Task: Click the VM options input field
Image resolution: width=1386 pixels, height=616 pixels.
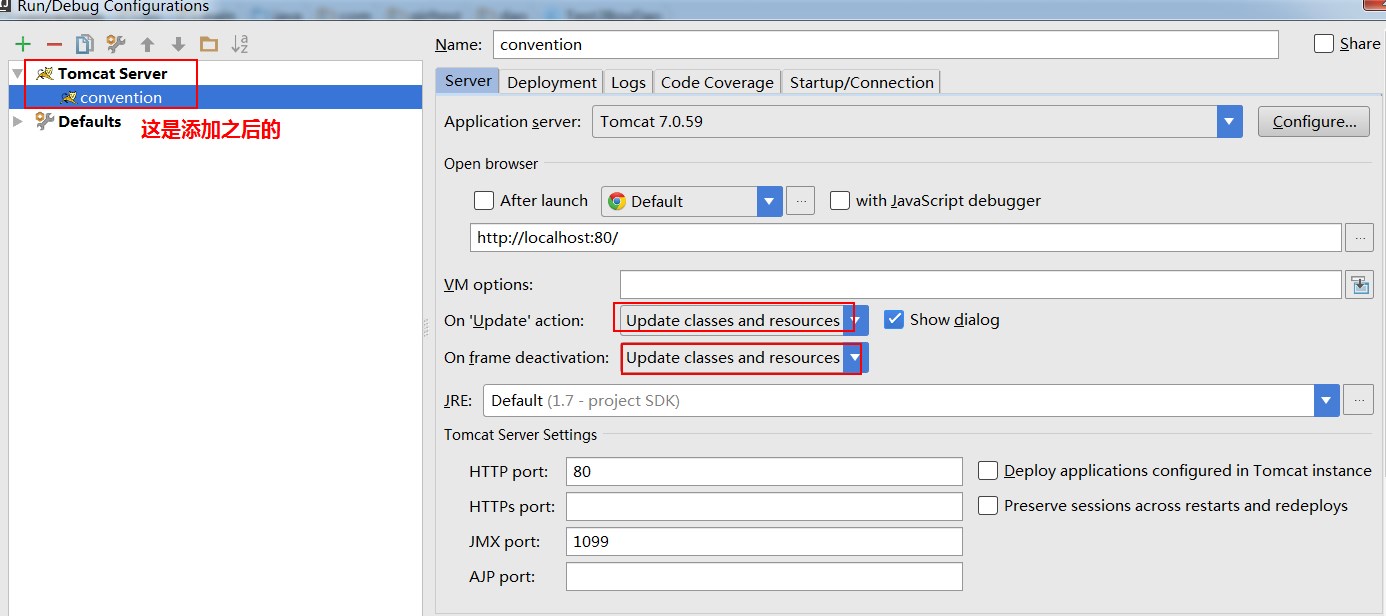Action: pos(980,285)
